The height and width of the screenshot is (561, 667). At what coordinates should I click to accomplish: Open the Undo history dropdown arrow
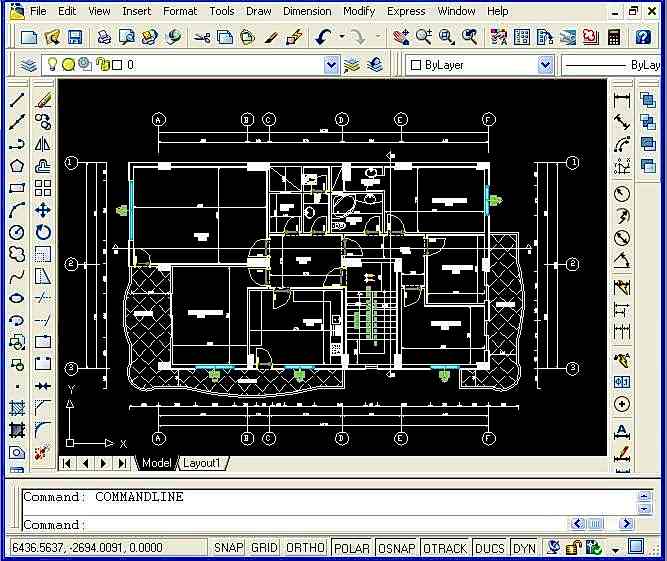341,37
